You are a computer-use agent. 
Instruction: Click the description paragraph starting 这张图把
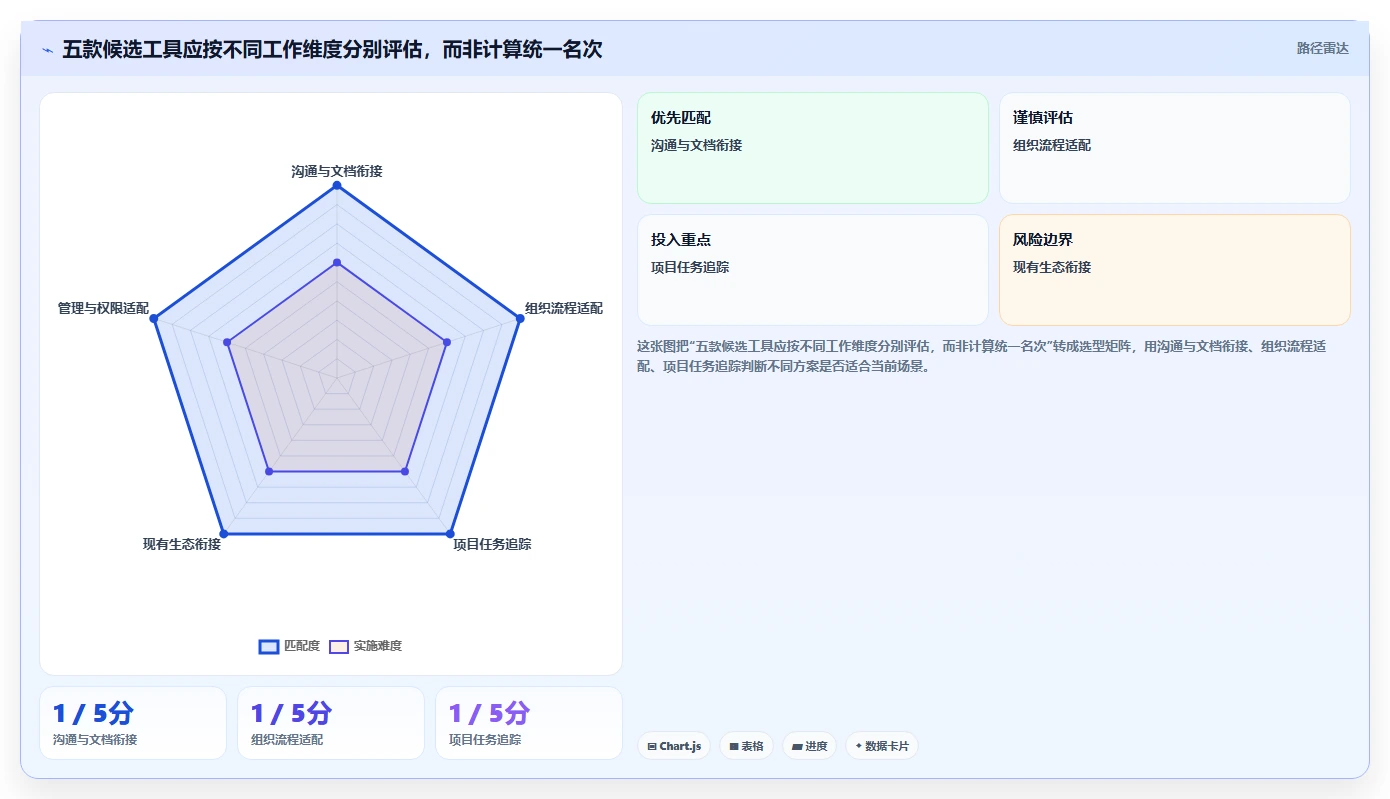click(983, 356)
